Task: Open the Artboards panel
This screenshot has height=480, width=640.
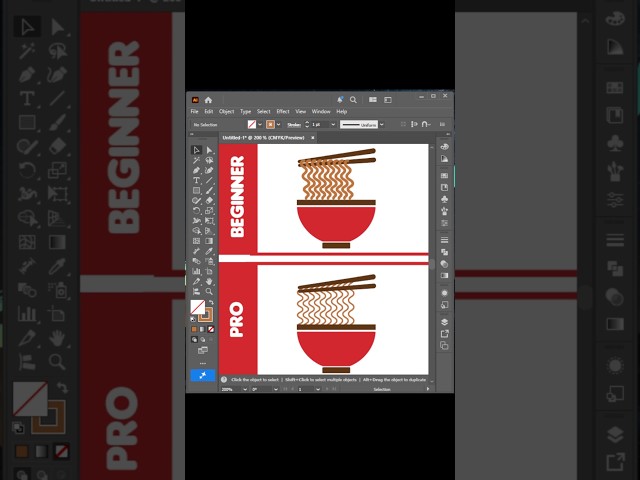Action: tap(444, 346)
